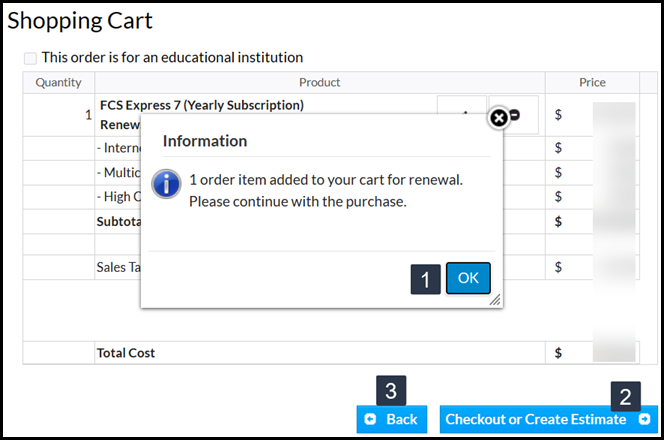This screenshot has height=440, width=664.
Task: Click the Total Cost row label
Action: tap(126, 353)
